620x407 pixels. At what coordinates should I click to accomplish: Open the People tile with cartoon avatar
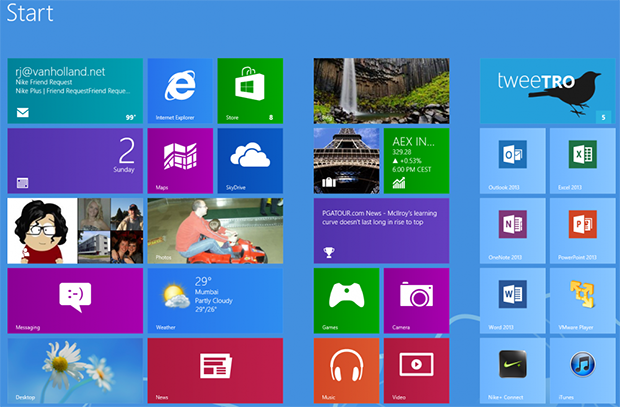75,231
